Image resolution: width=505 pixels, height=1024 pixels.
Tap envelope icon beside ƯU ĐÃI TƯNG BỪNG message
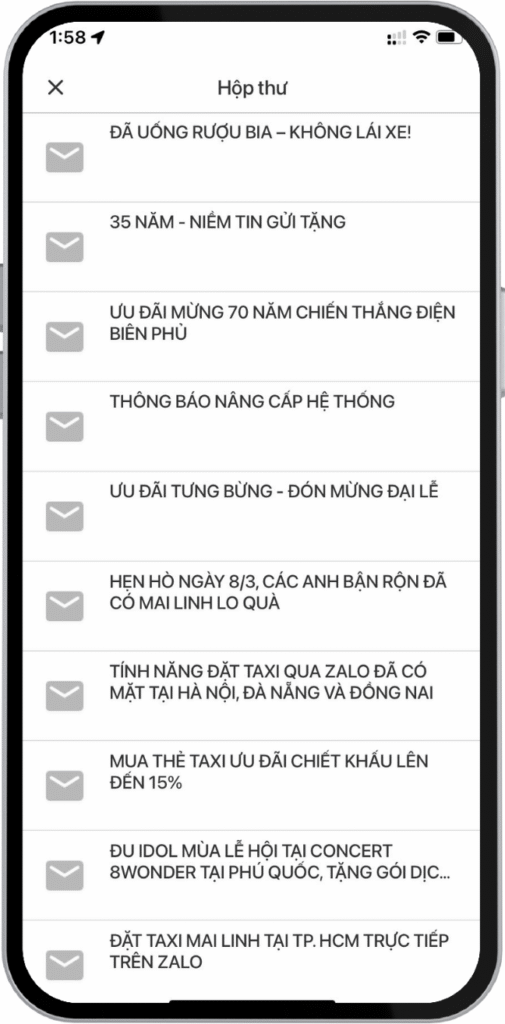[65, 515]
